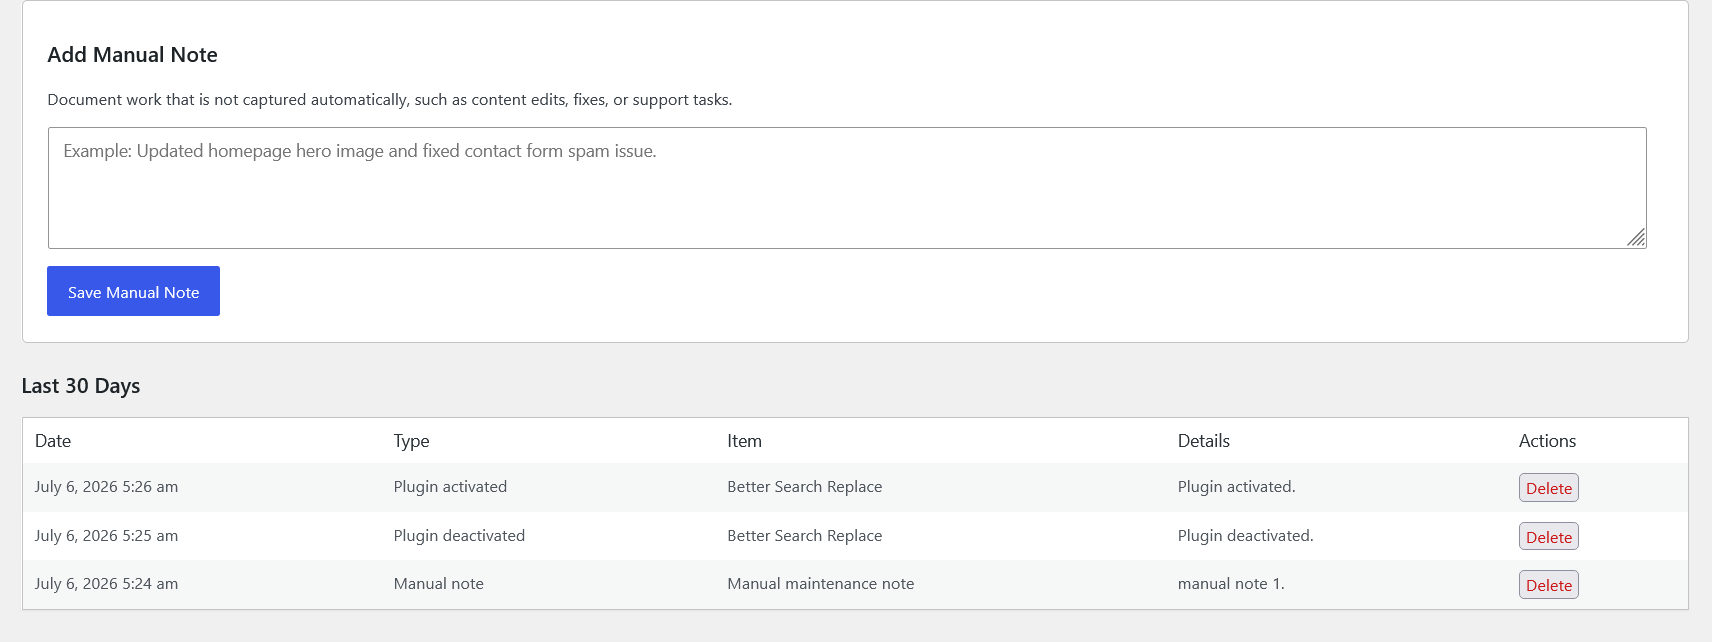
Task: Select the date July 6, 2026 5:25 am
Action: [106, 536]
